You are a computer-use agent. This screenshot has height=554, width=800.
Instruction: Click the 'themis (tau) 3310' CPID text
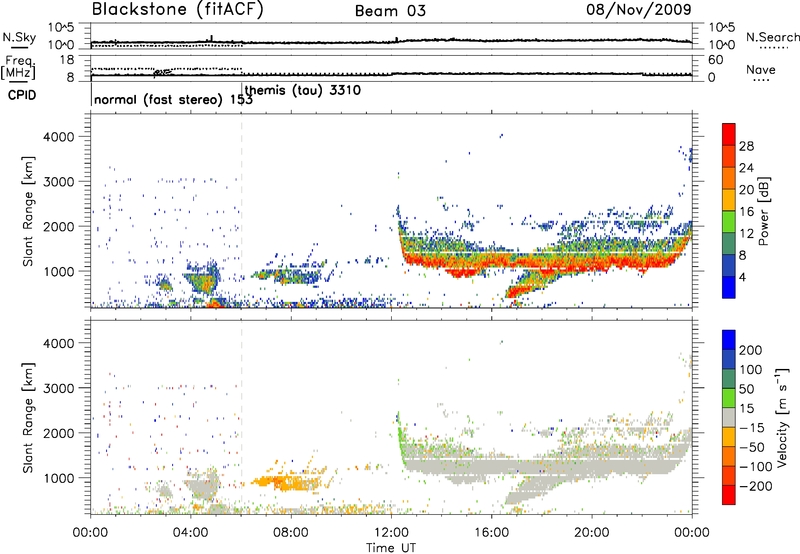tap(303, 91)
